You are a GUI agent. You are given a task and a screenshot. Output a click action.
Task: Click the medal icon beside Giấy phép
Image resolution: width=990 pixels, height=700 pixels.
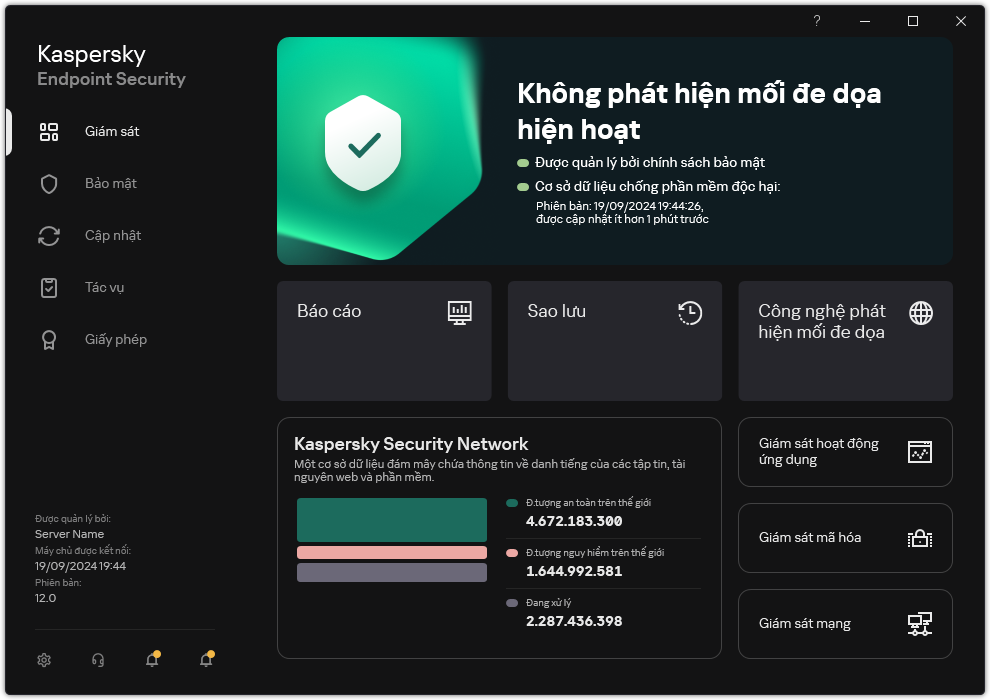pos(49,339)
